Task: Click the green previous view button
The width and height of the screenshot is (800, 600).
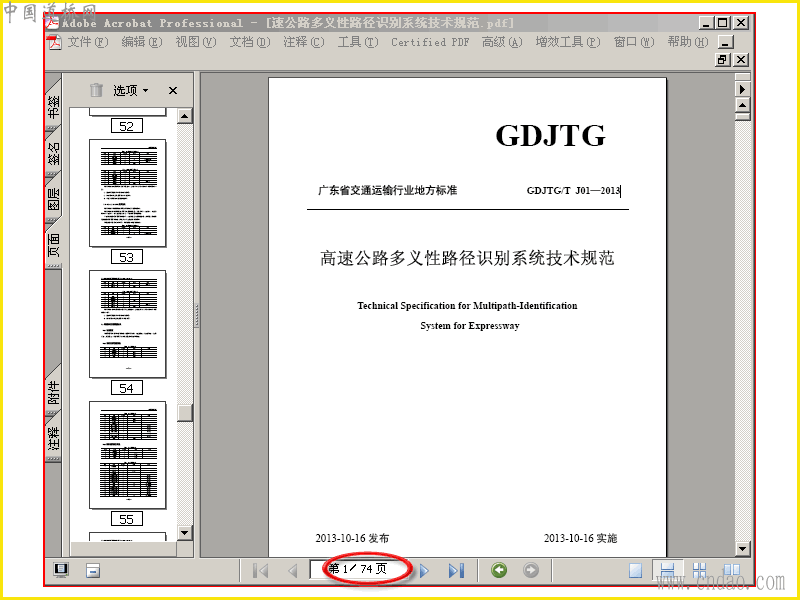Action: click(499, 570)
